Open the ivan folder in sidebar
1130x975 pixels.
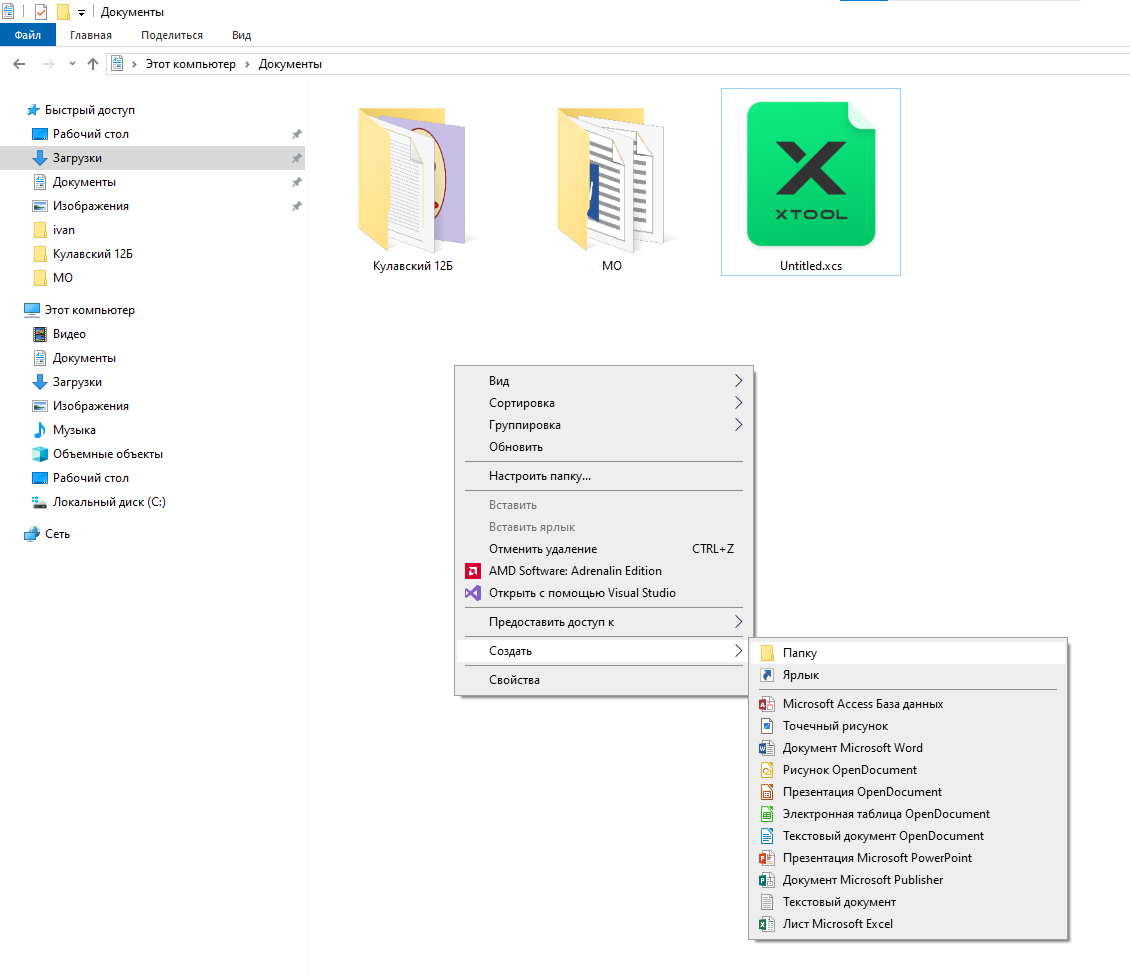pos(63,230)
